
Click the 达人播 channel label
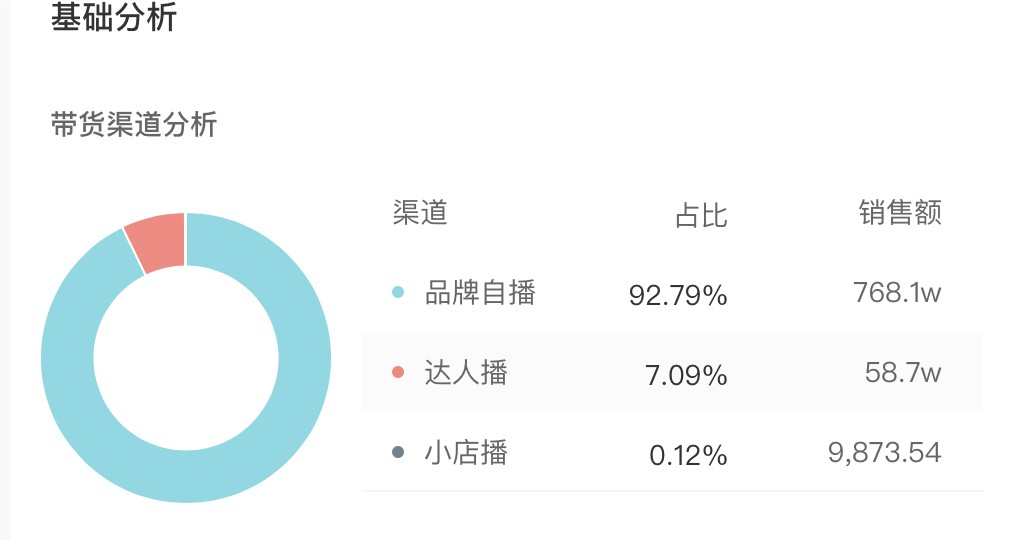pos(466,373)
